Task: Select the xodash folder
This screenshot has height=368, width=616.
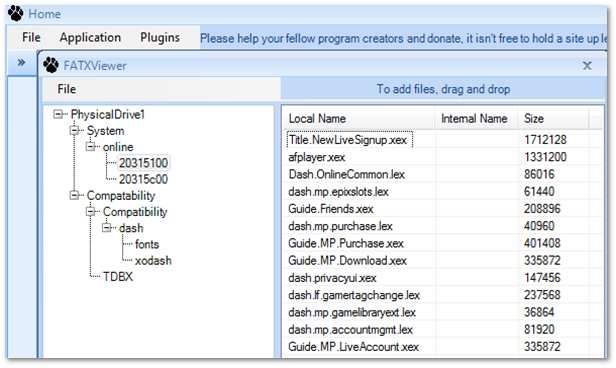Action: point(153,260)
